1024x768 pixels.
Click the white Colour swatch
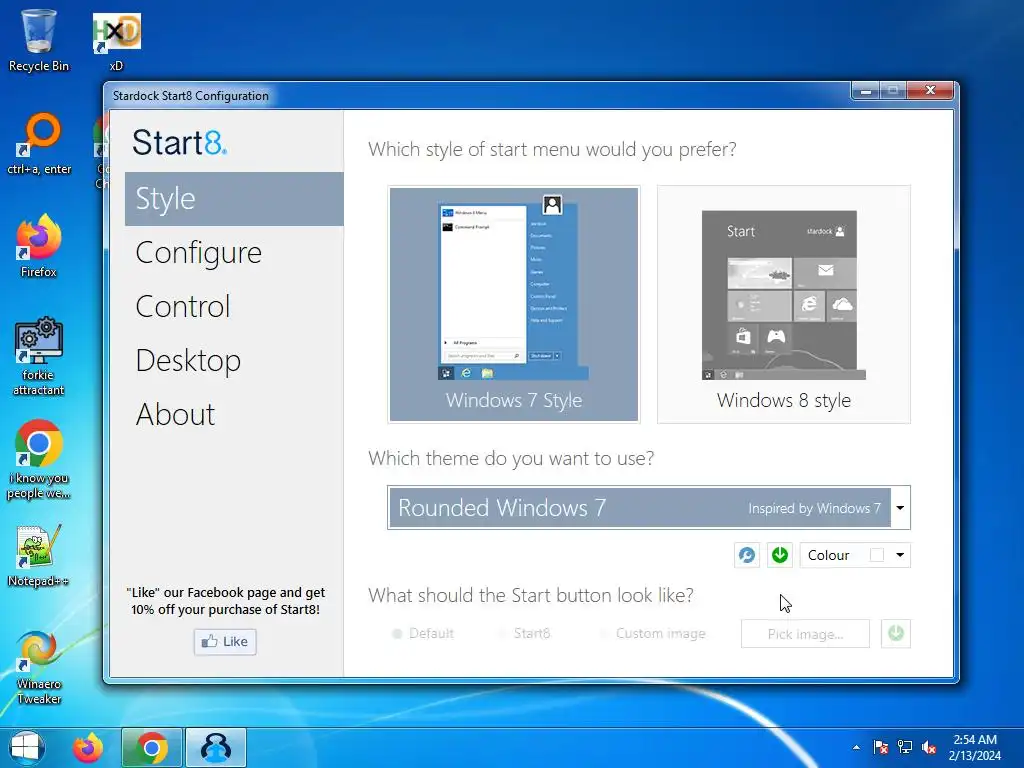click(876, 555)
